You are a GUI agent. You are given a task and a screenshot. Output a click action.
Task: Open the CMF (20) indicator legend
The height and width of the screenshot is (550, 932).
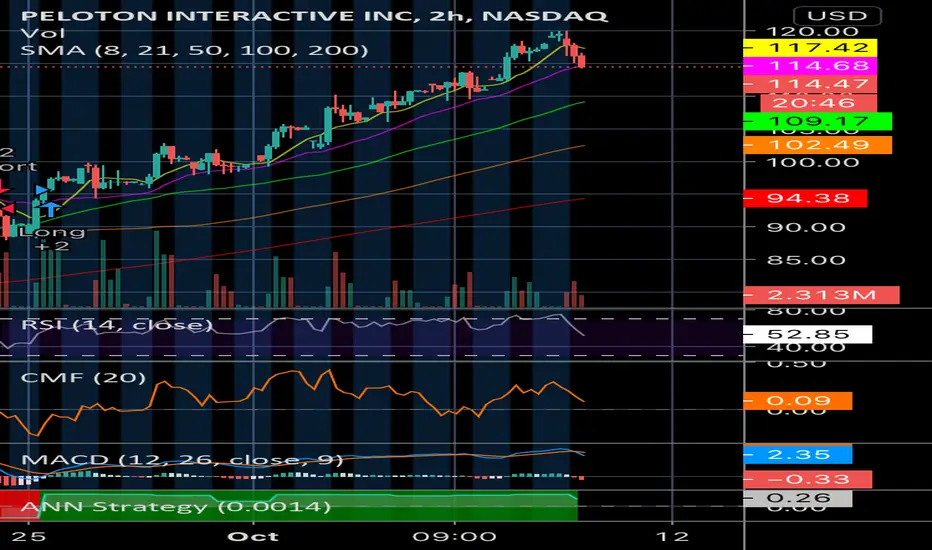[83, 378]
